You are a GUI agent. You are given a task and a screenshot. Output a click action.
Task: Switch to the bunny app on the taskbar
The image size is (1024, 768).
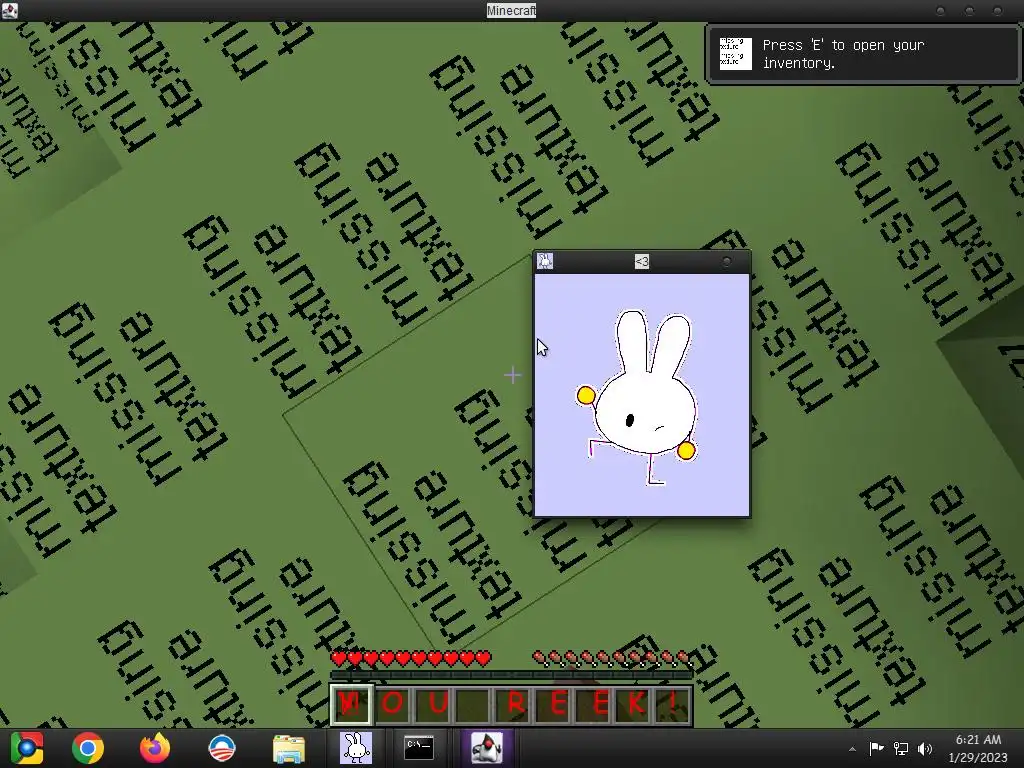tap(356, 748)
